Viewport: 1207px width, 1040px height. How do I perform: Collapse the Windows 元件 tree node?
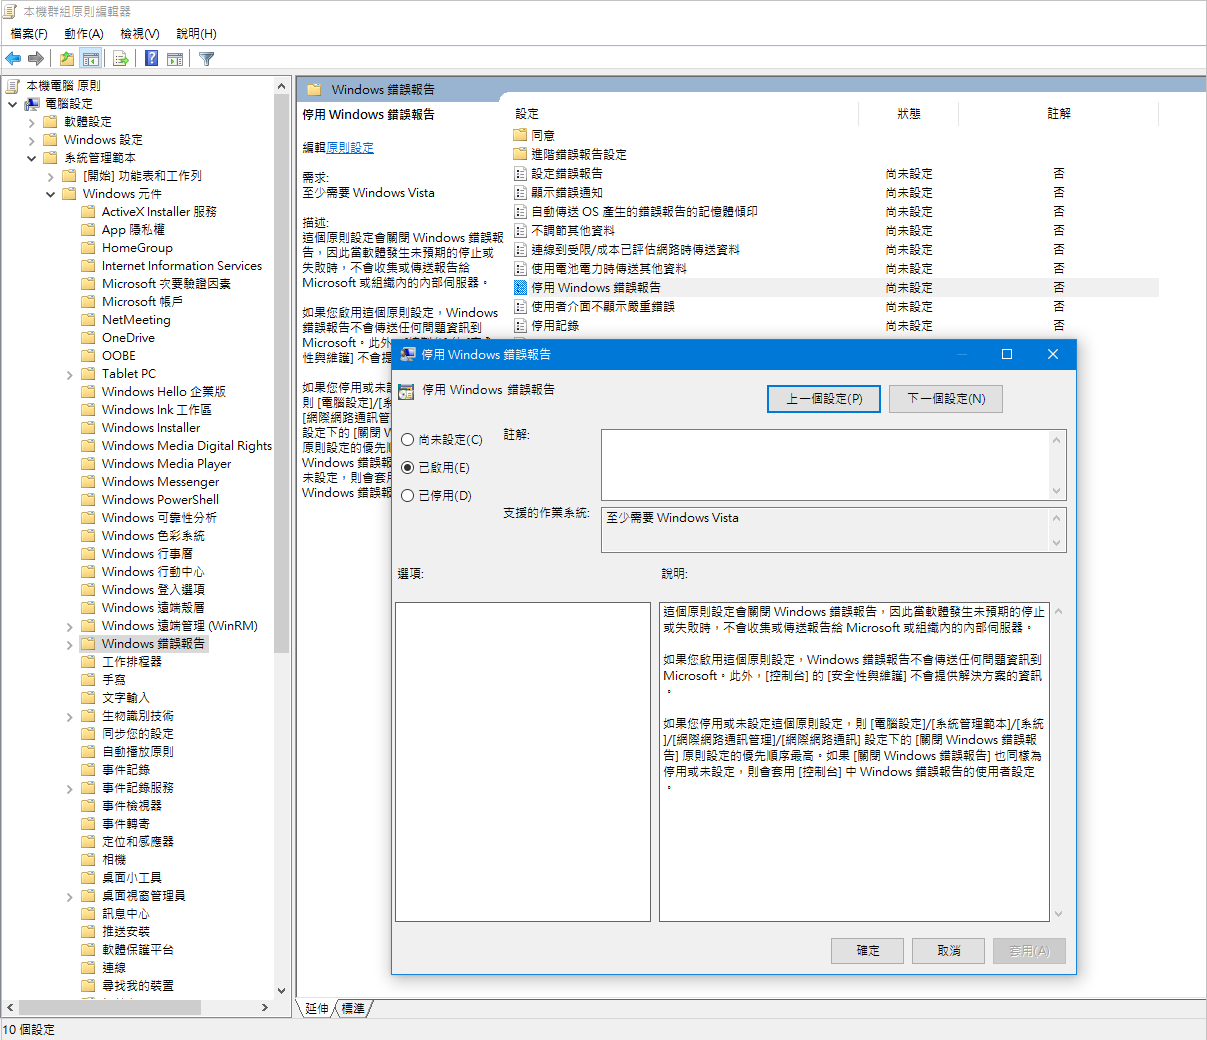(51, 194)
